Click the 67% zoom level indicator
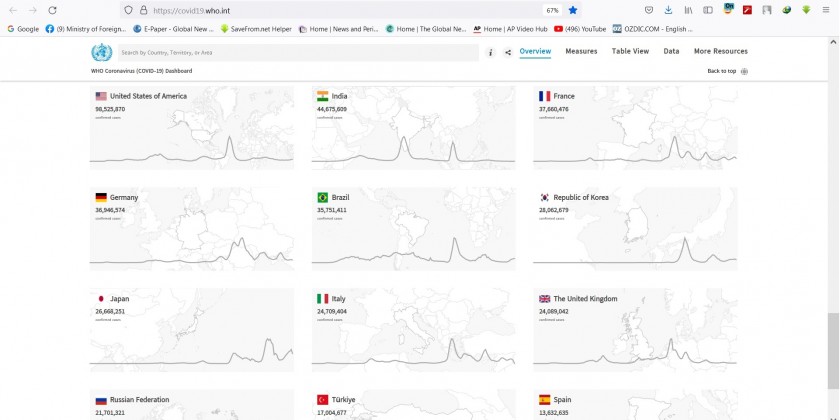 (x=552, y=10)
